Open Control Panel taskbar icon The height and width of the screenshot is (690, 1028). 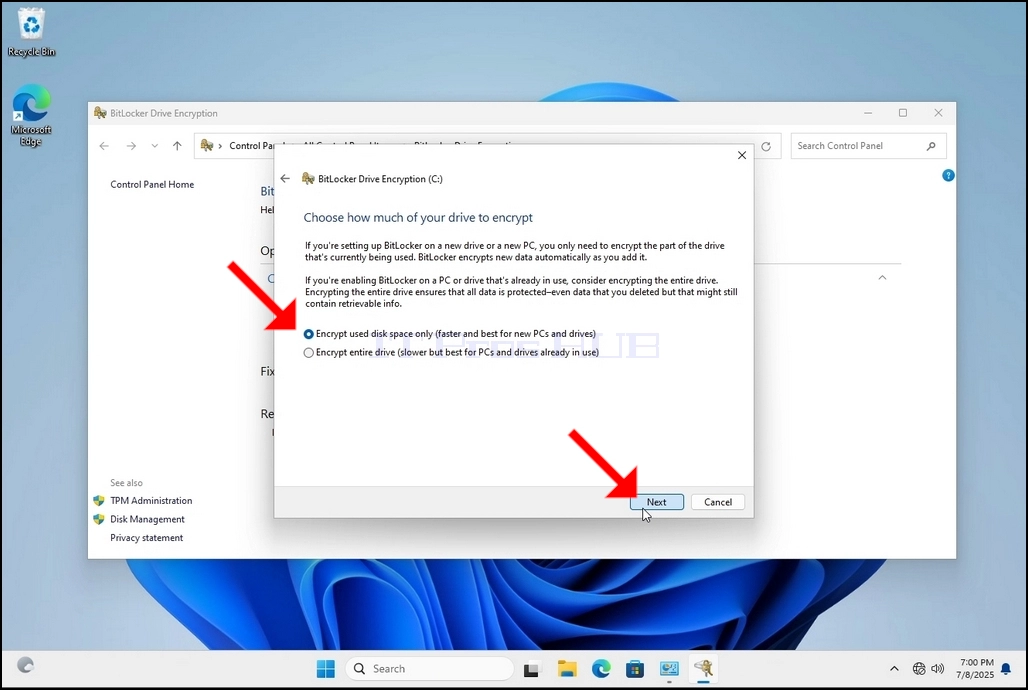point(669,669)
